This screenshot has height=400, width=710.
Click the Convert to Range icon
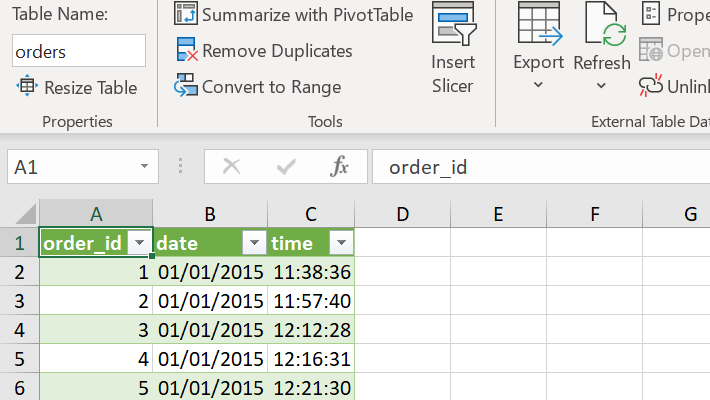[186, 87]
